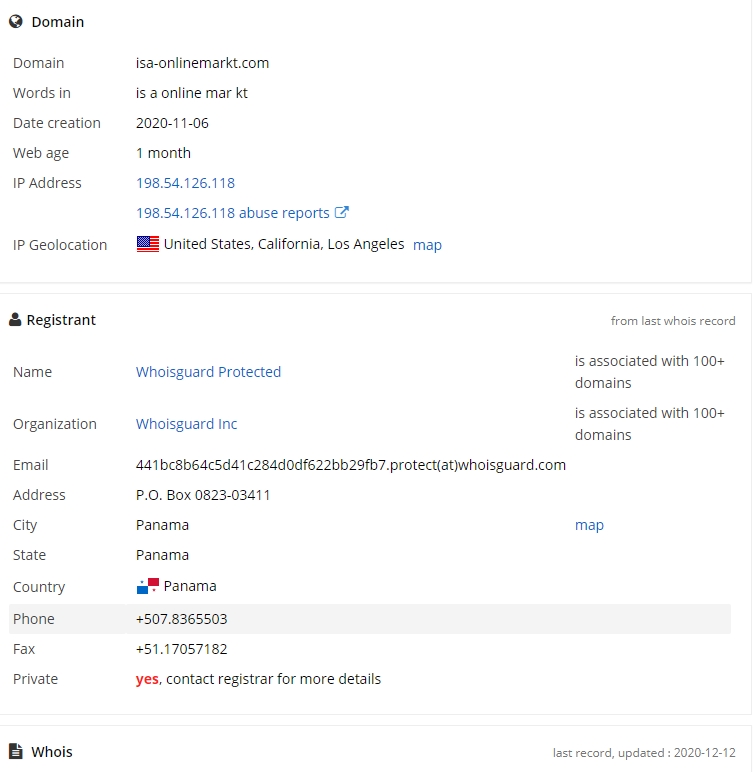Open Whoisguard Protected registrant name link

pos(208,372)
